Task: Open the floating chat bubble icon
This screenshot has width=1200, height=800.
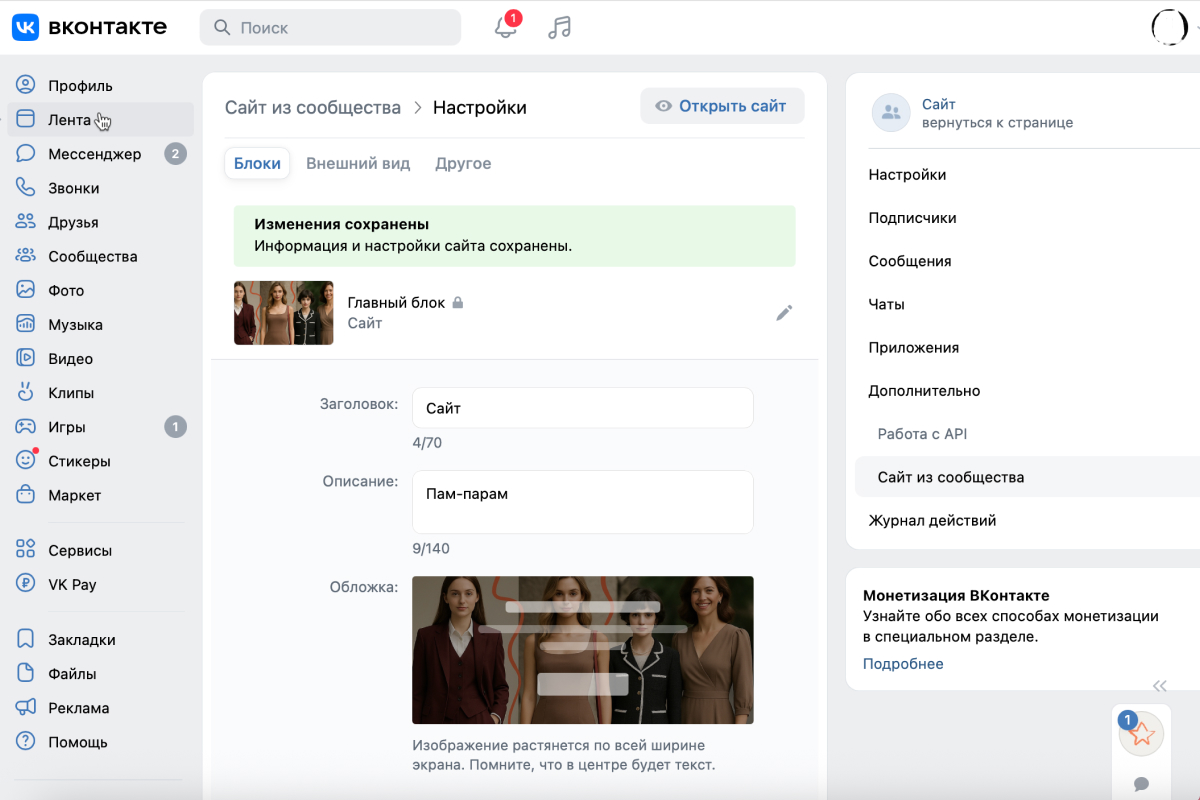Action: [x=1141, y=783]
